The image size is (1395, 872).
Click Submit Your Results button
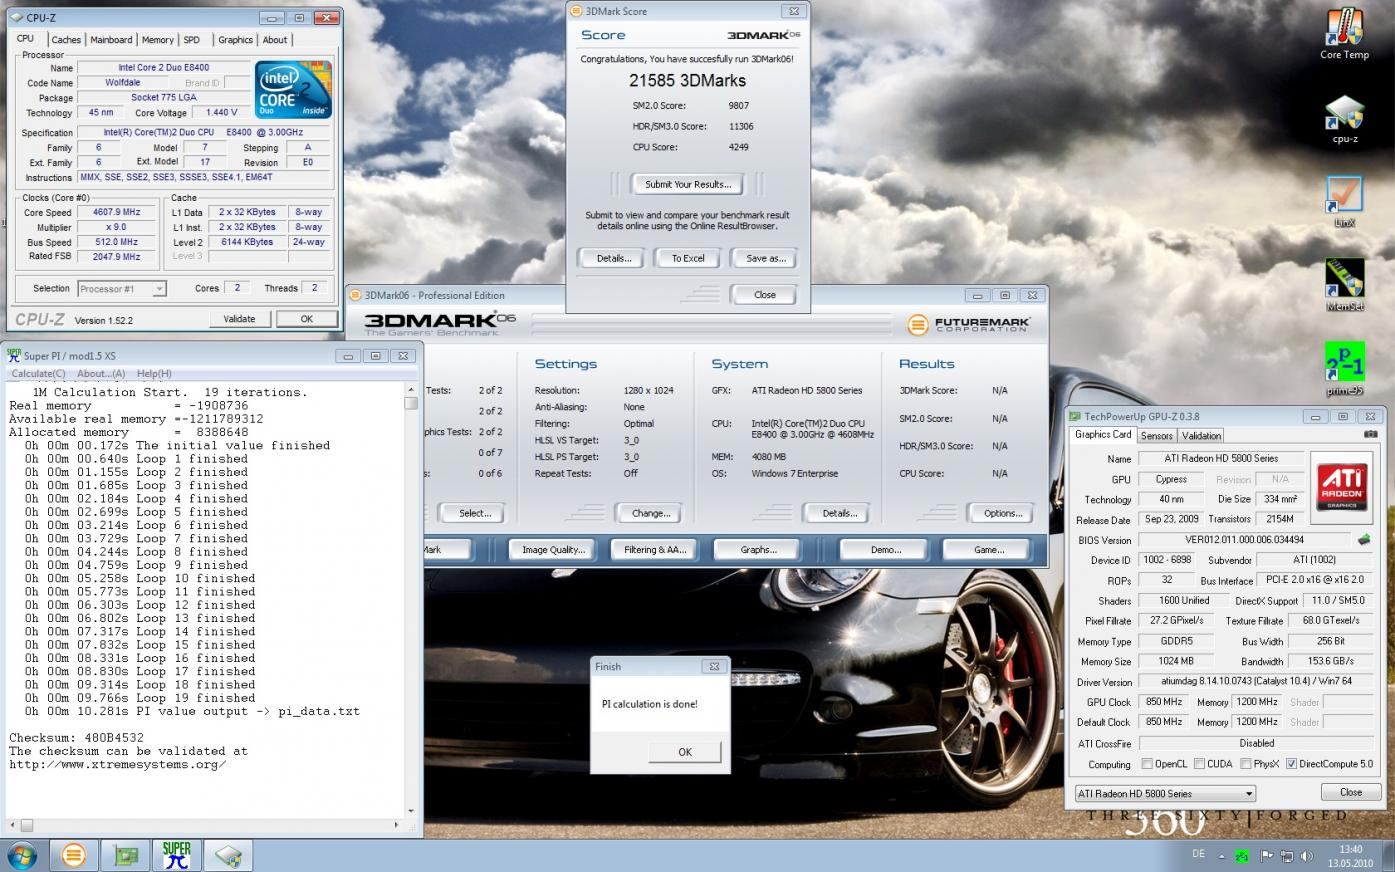click(688, 184)
